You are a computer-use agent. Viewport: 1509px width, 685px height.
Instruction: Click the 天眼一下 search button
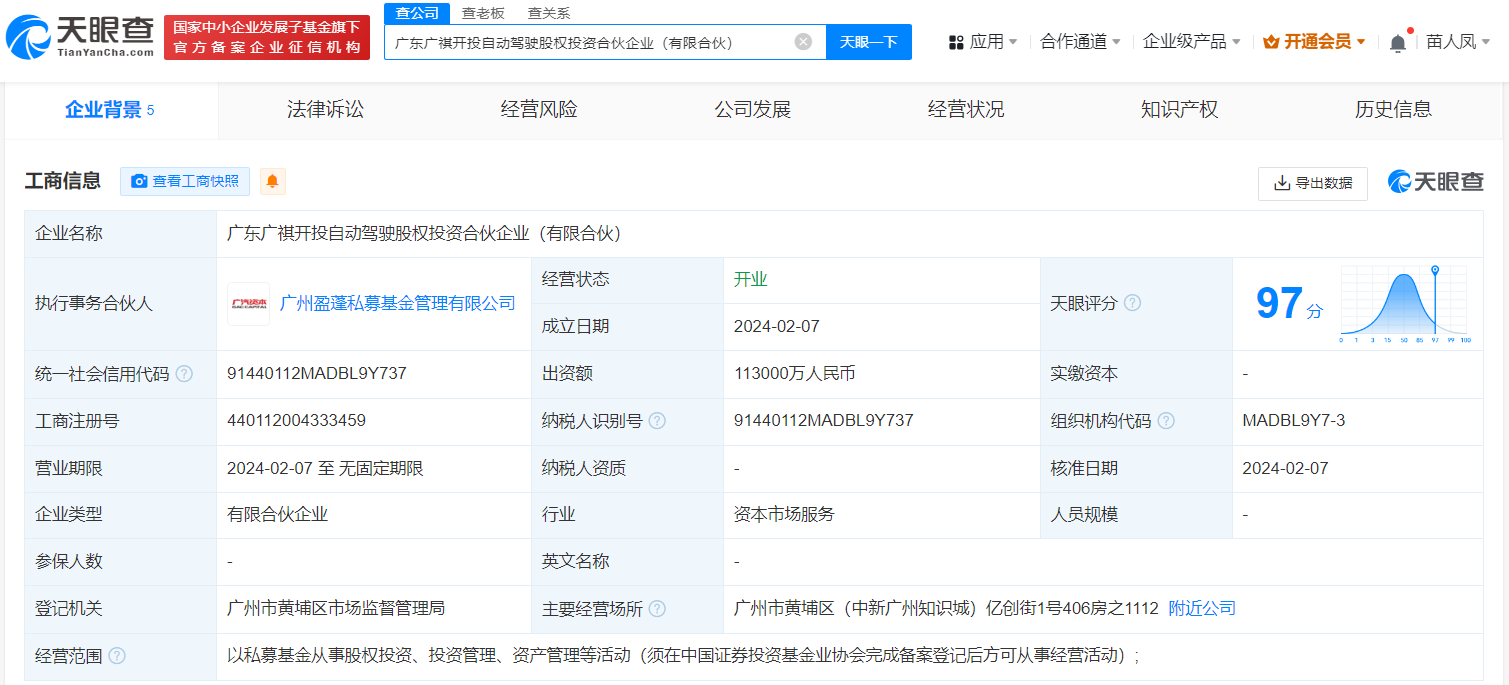tap(868, 42)
